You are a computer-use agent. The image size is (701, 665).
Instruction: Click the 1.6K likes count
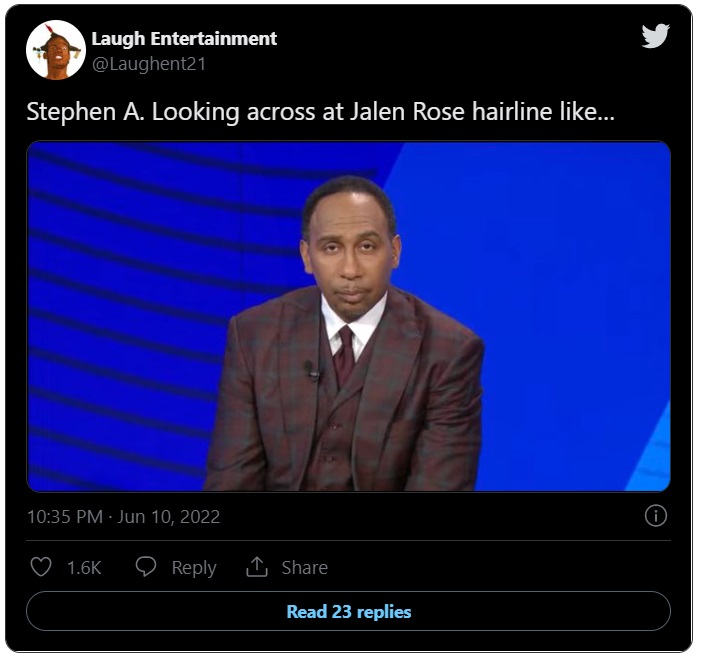click(84, 568)
